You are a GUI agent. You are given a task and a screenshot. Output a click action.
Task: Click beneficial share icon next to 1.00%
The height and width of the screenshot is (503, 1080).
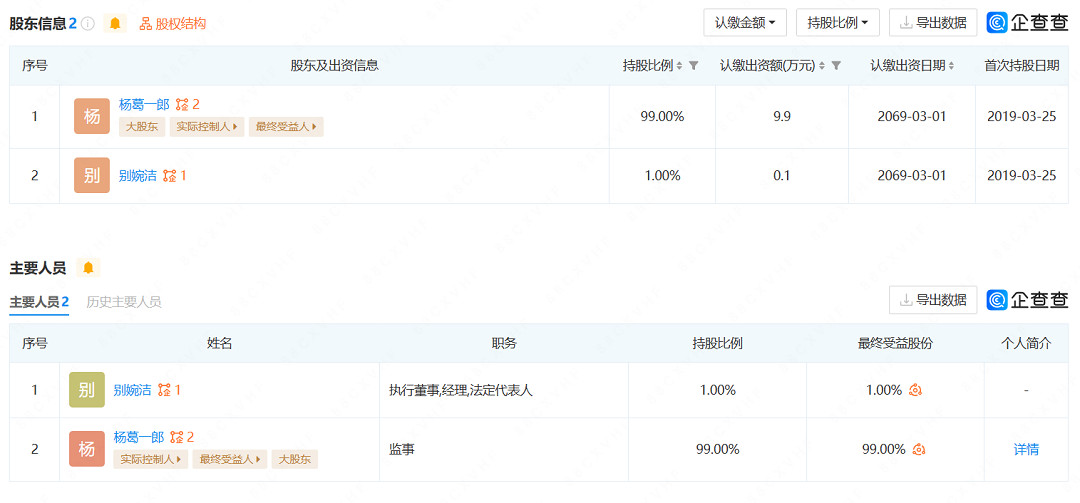[x=915, y=390]
